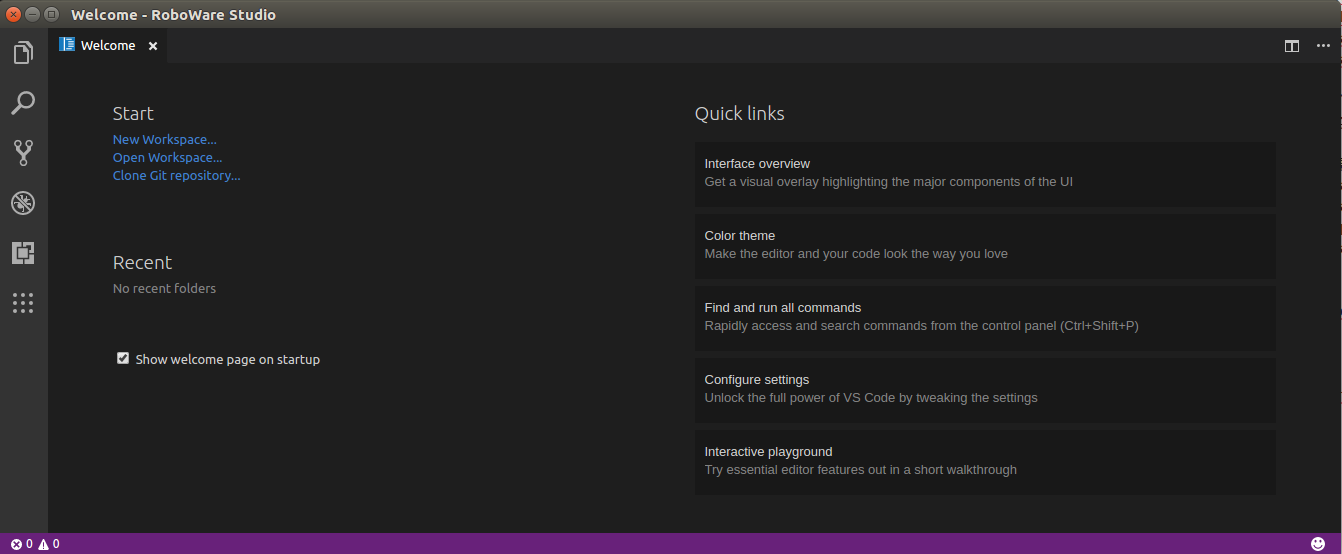Click the feedback smiley icon
1342x554 pixels.
(1317, 544)
